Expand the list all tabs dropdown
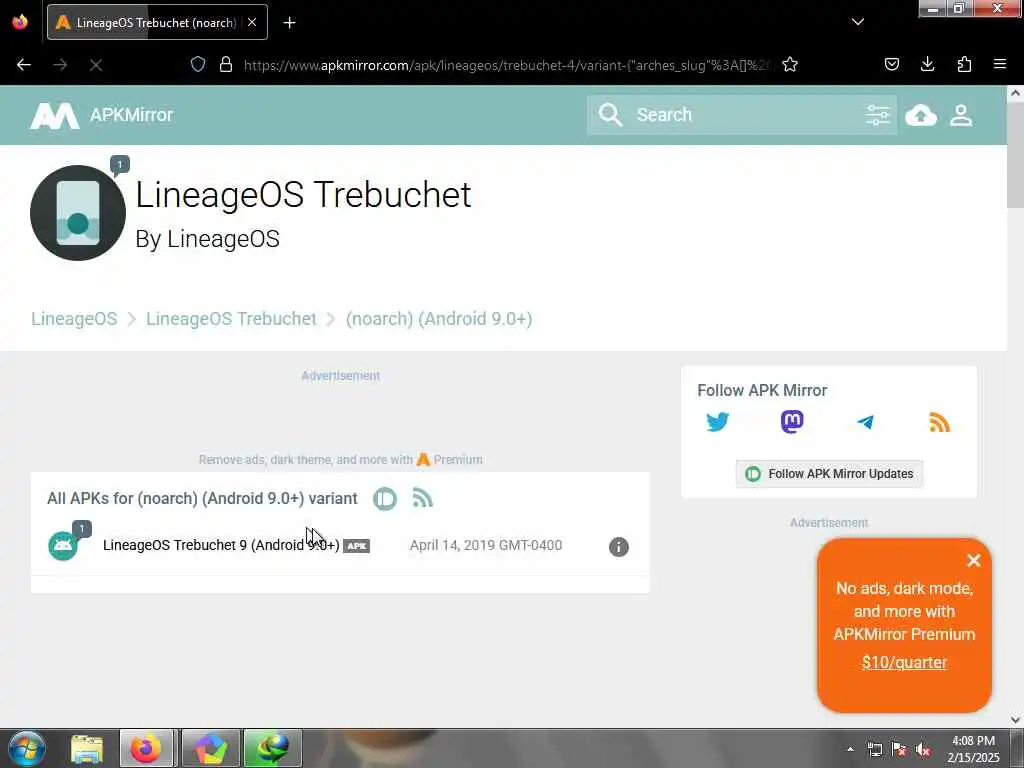Image resolution: width=1024 pixels, height=768 pixels. click(858, 22)
